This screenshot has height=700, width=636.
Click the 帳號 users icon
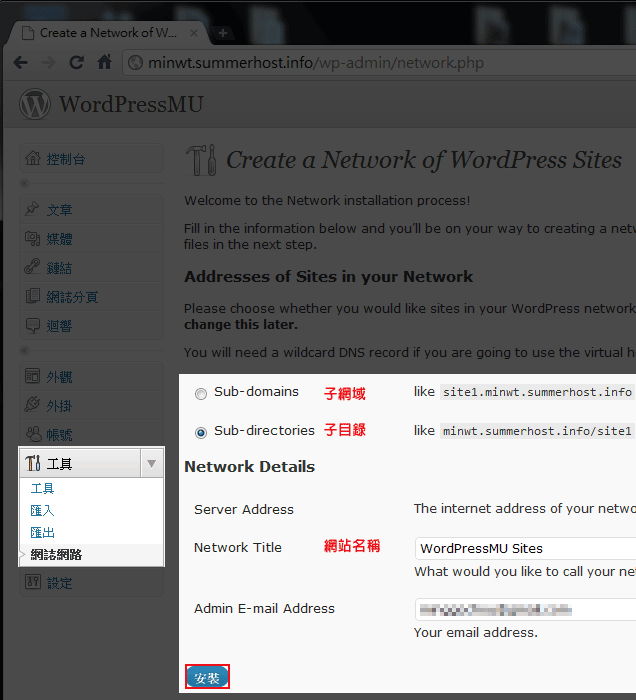tap(33, 434)
